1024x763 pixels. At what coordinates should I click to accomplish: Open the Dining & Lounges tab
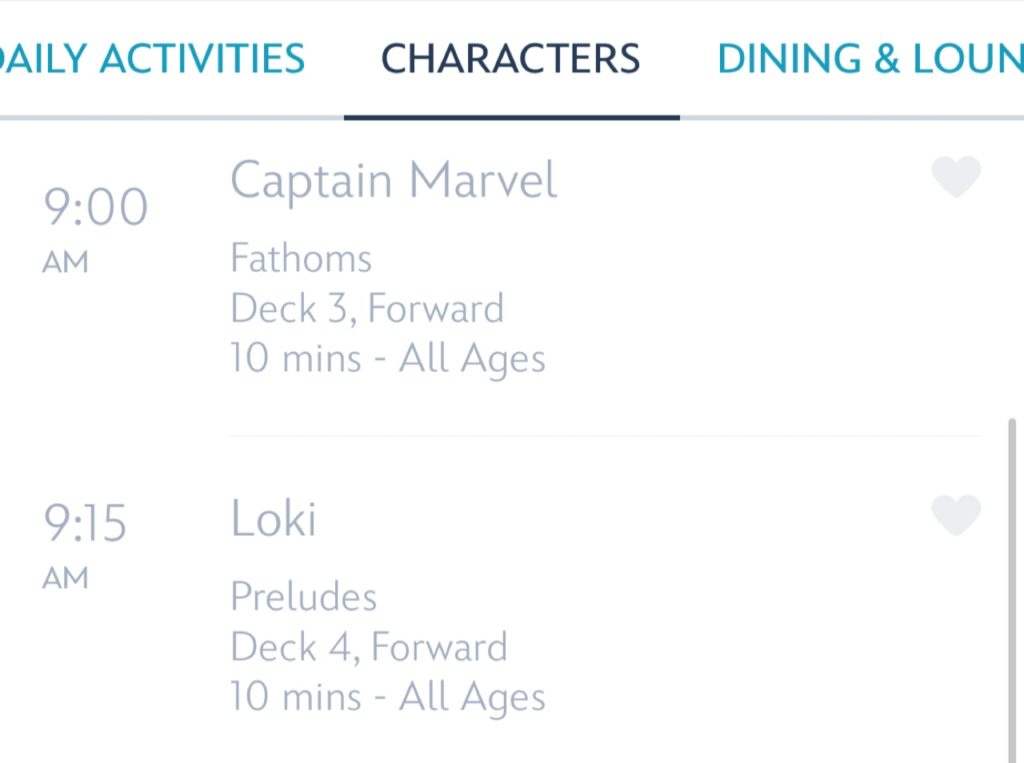870,59
